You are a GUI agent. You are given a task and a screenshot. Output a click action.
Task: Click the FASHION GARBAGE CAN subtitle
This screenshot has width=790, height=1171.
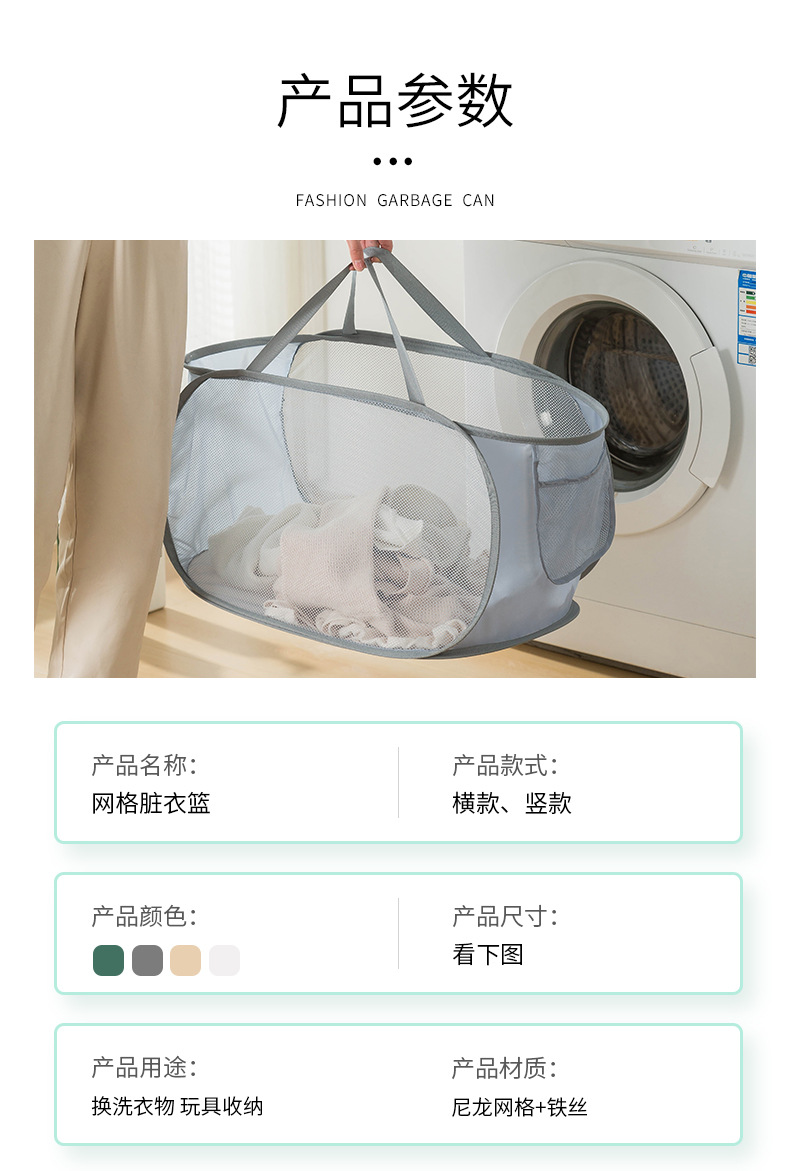click(x=395, y=200)
